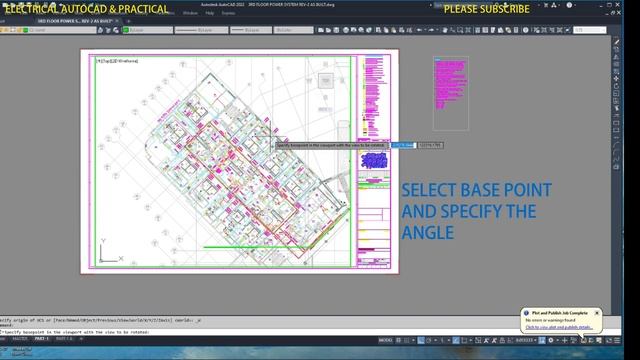The image size is (640, 360).
Task: Select the Pan hand tool
Action: (445, 30)
